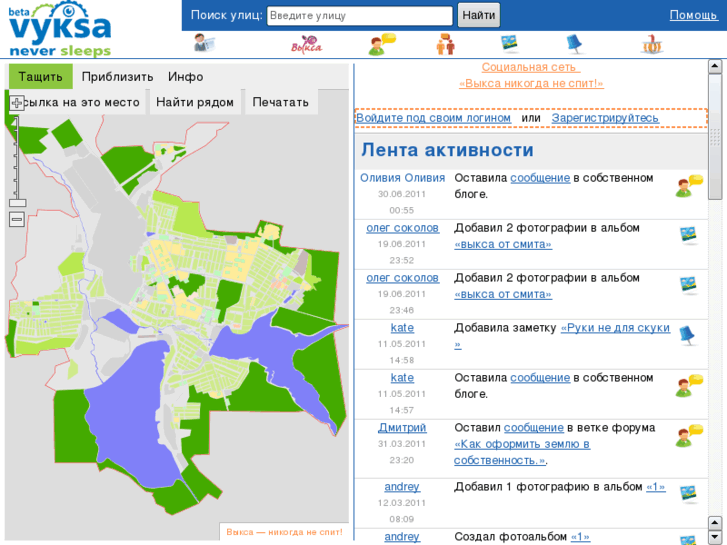Open the blogs icon with speech bubble

[x=381, y=44]
